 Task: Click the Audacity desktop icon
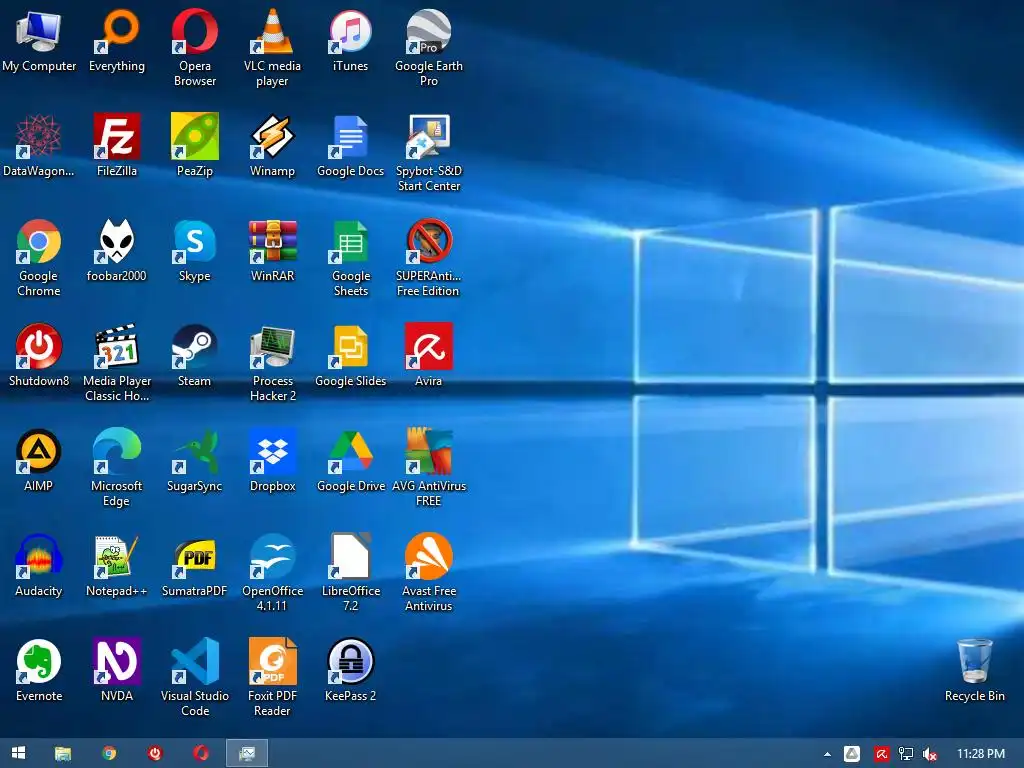click(39, 566)
